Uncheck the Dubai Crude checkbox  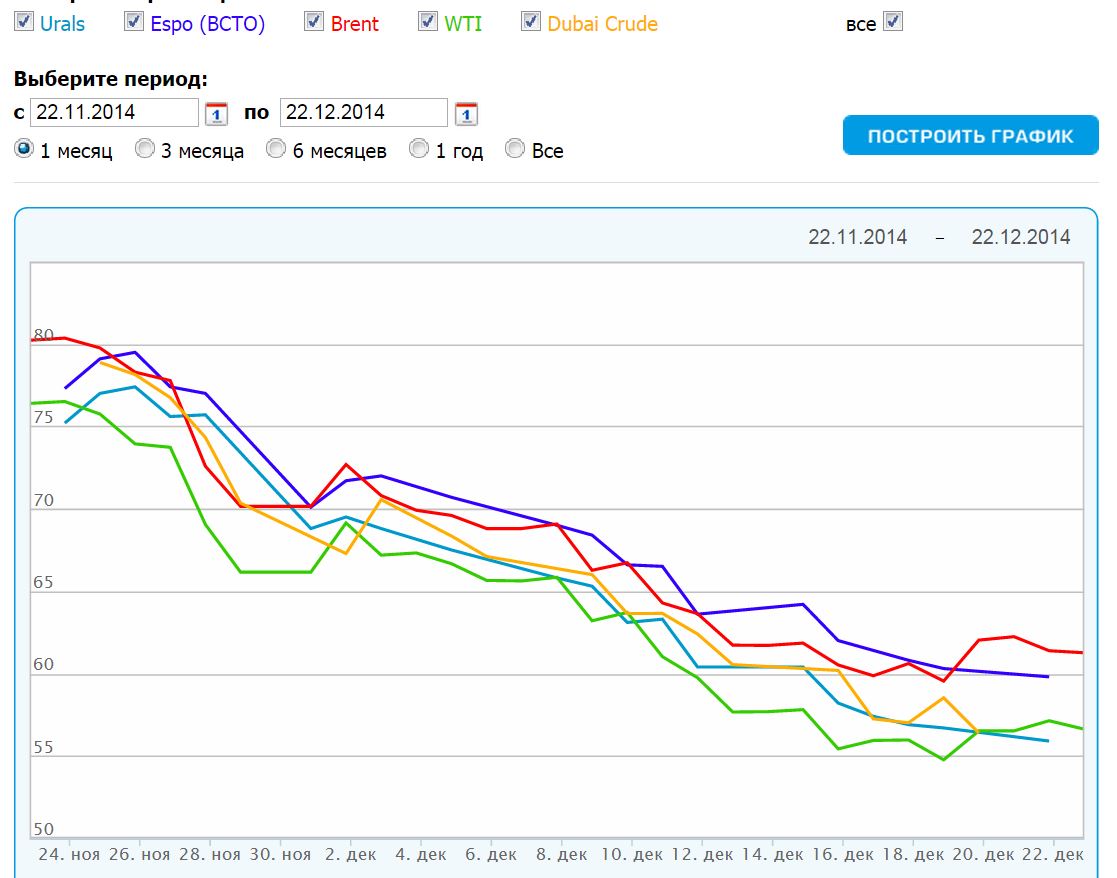[x=531, y=21]
